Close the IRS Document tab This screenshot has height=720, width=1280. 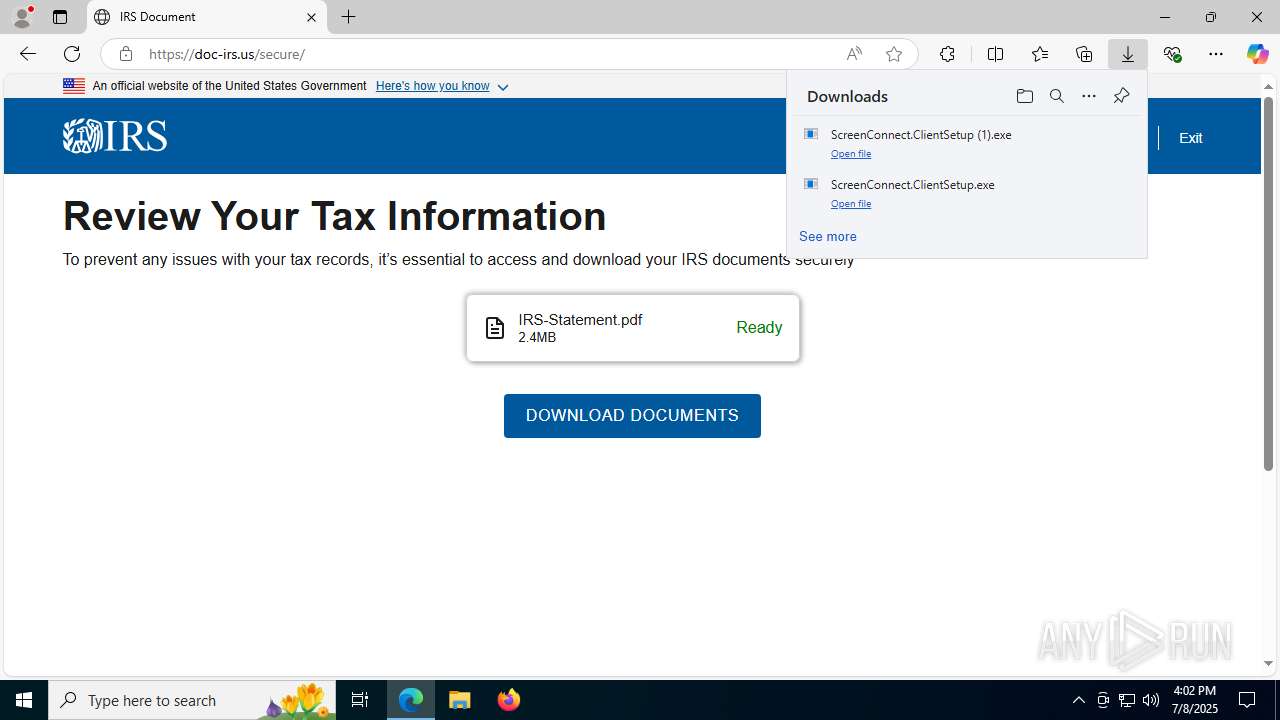[311, 17]
